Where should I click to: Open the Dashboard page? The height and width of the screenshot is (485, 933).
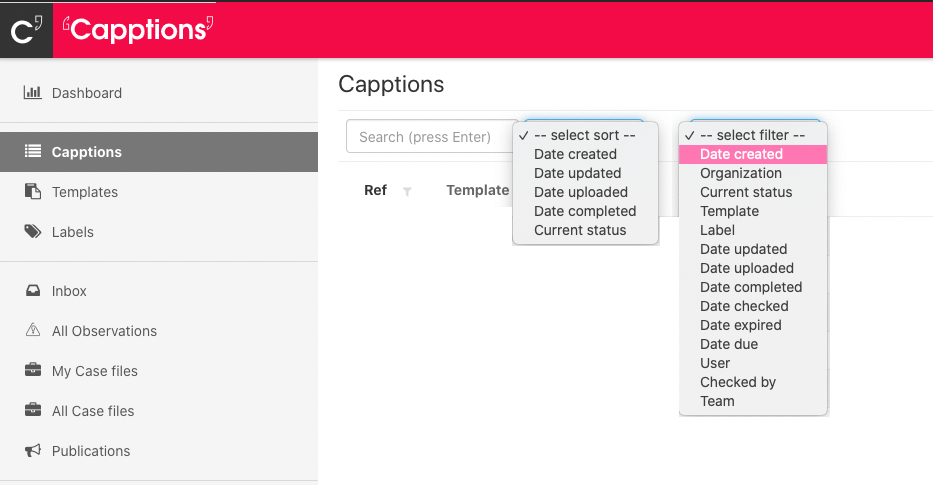[x=87, y=93]
